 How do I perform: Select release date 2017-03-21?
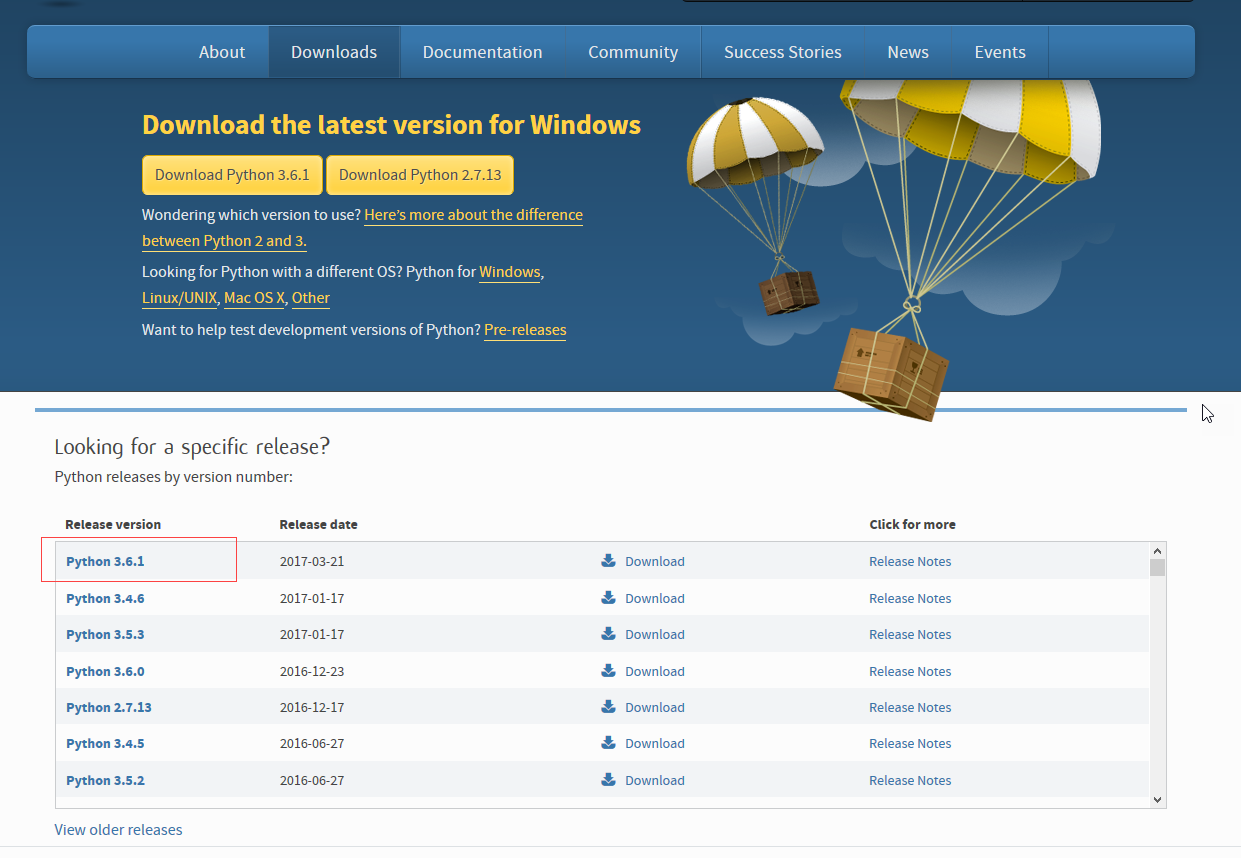click(312, 561)
